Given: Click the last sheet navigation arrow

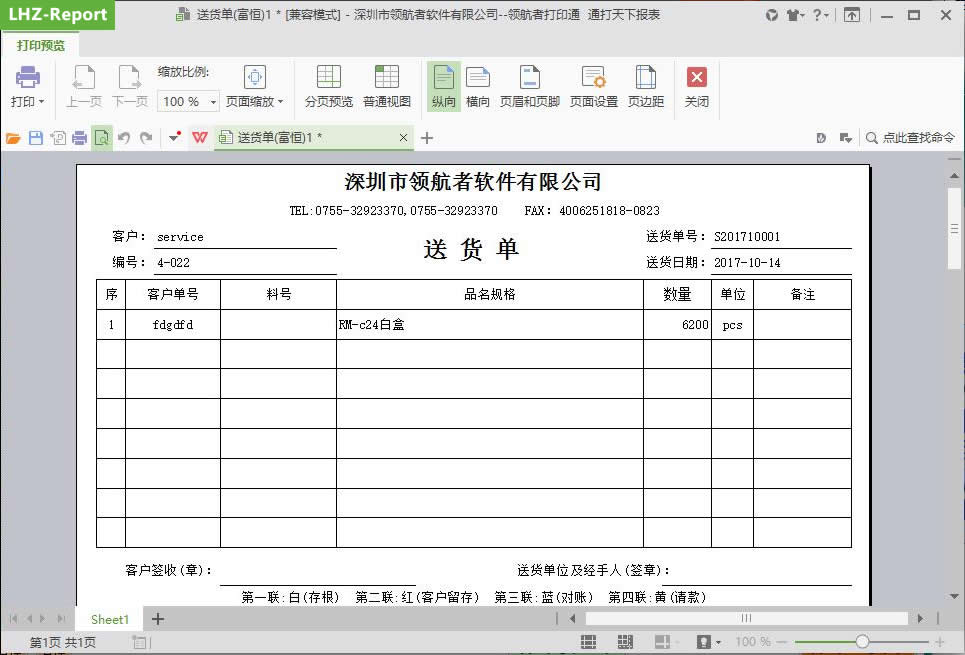Looking at the screenshot, I should click(x=61, y=619).
